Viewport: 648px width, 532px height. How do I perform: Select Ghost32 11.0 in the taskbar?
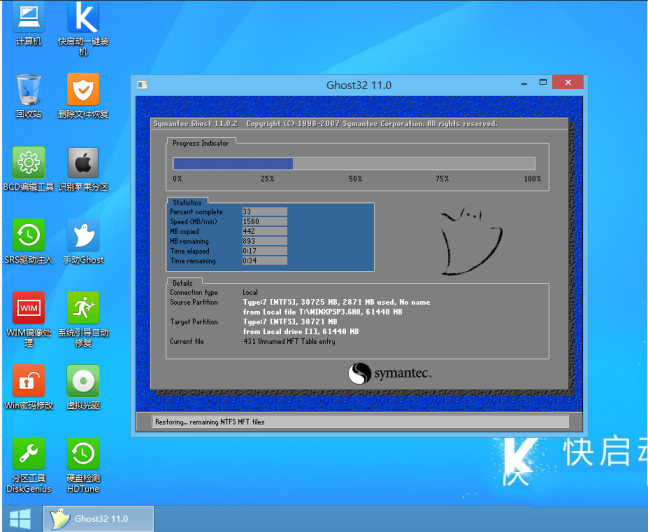click(x=98, y=519)
